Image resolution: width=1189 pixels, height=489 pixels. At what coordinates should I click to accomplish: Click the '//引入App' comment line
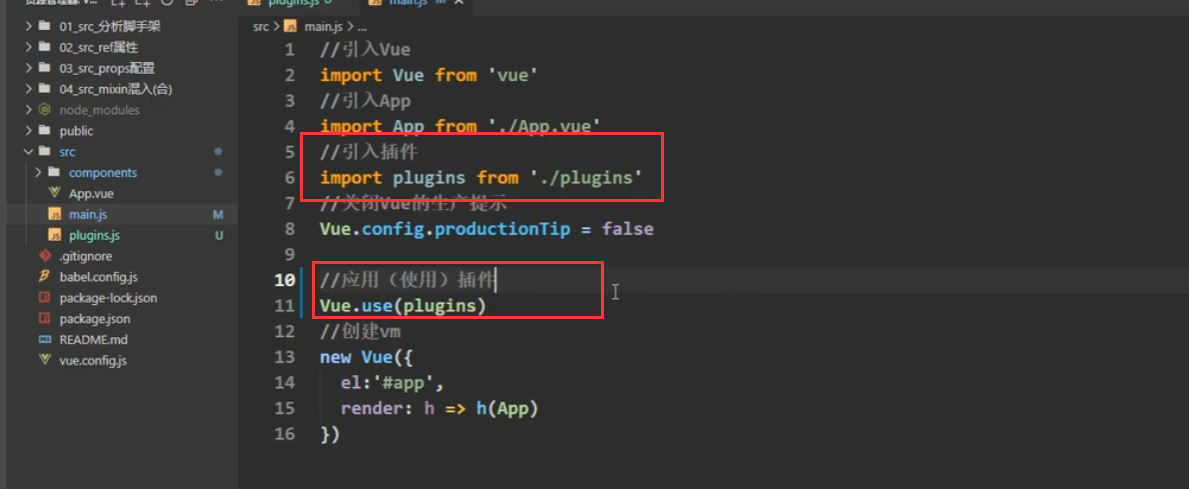click(365, 101)
